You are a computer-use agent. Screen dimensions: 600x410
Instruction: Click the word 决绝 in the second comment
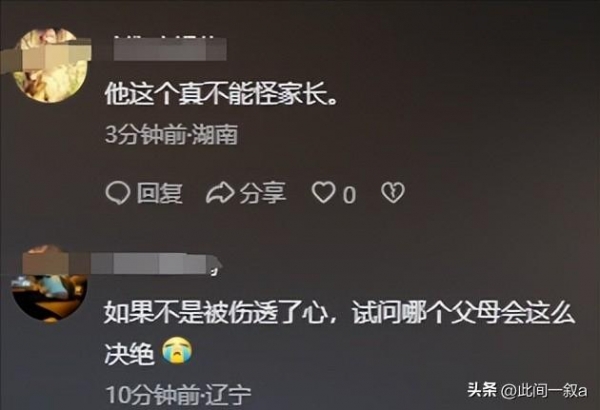[129, 352]
